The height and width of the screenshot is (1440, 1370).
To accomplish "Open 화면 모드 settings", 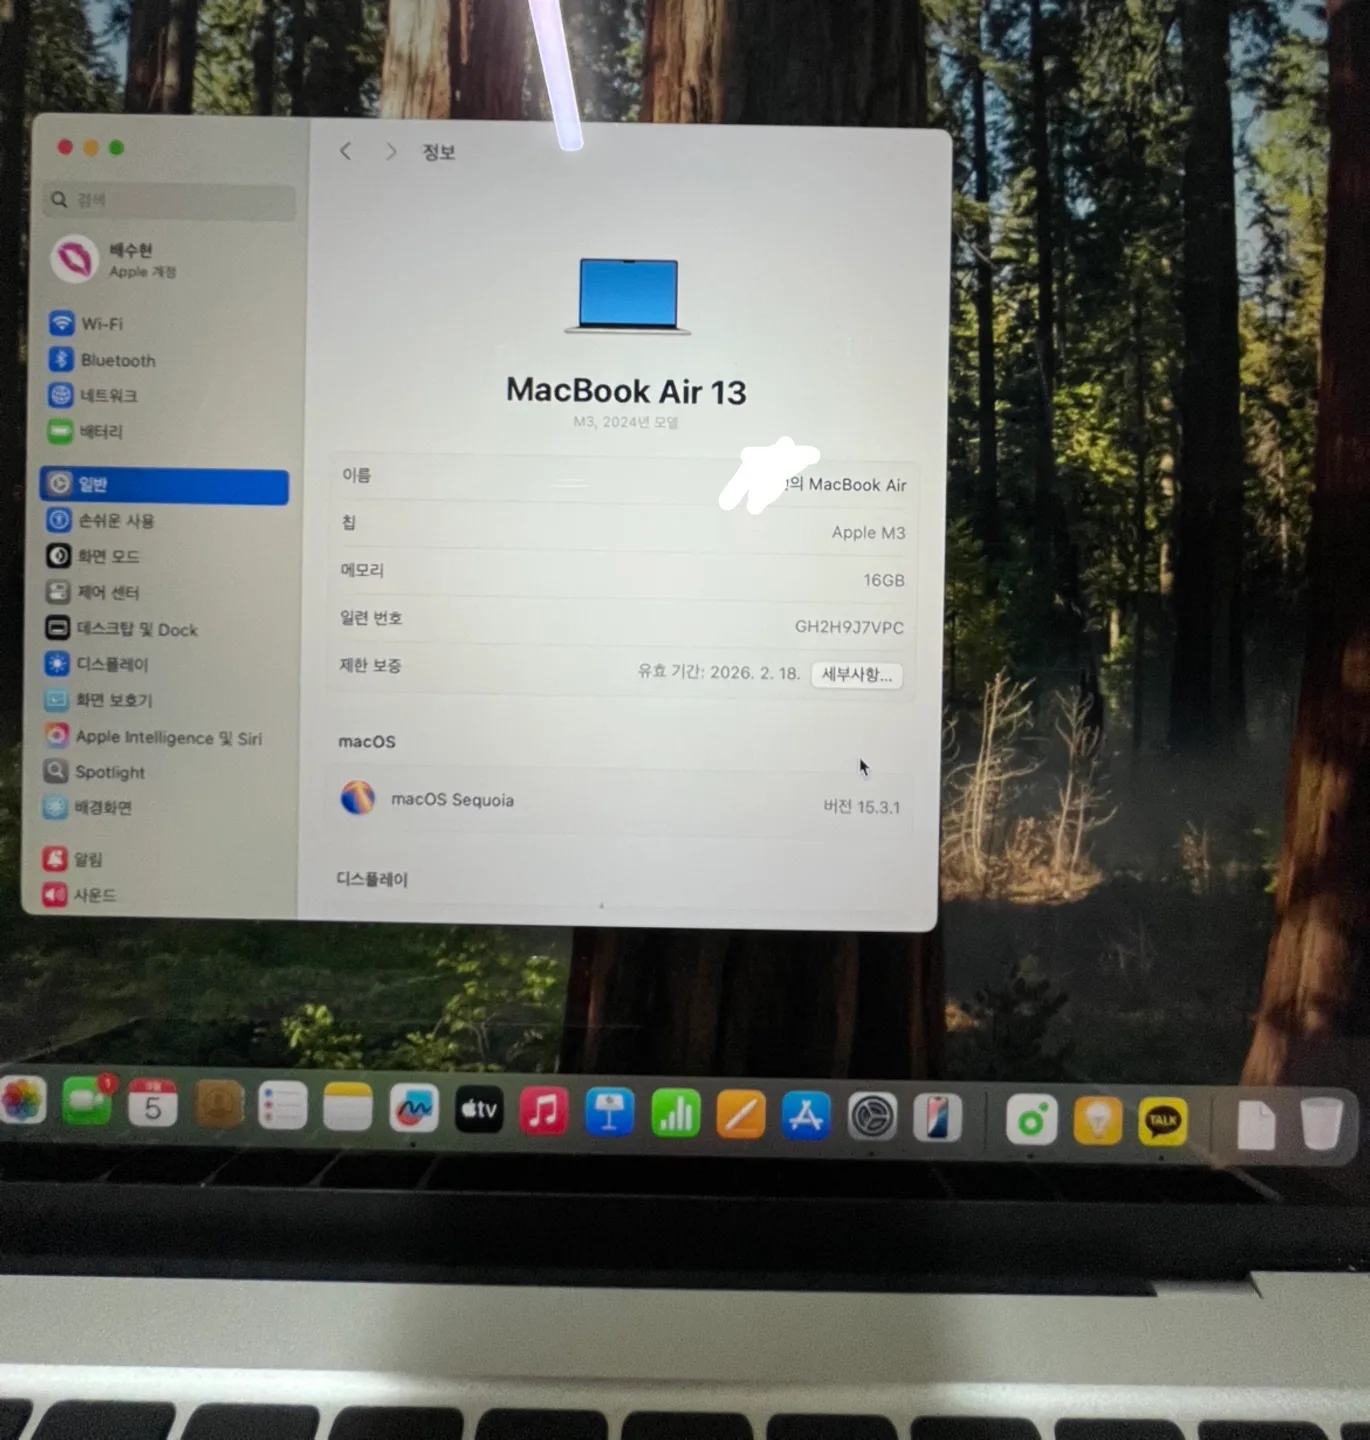I will (x=93, y=556).
